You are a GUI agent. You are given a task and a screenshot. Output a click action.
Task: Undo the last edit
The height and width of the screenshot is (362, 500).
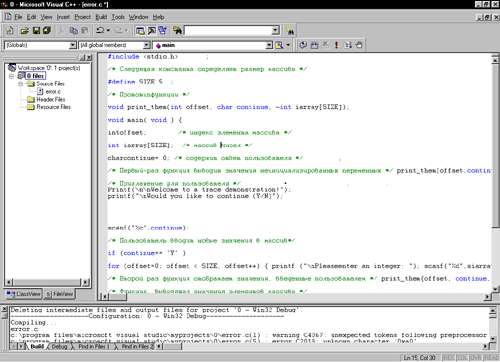100,31
